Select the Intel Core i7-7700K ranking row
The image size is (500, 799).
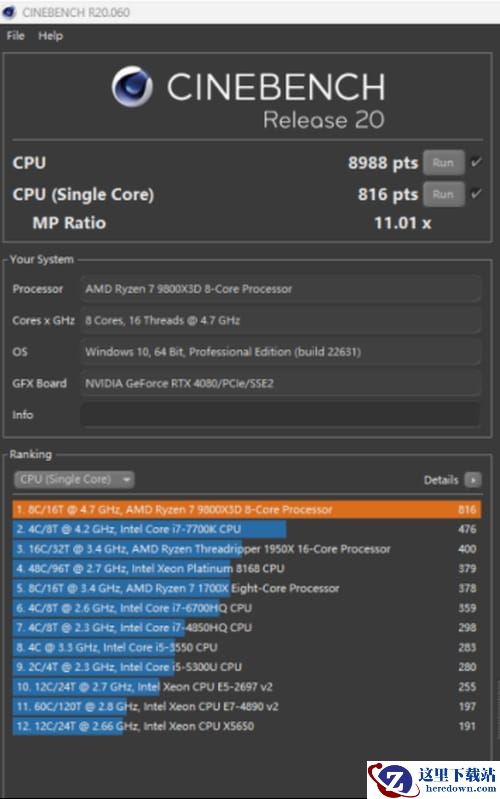pos(247,529)
